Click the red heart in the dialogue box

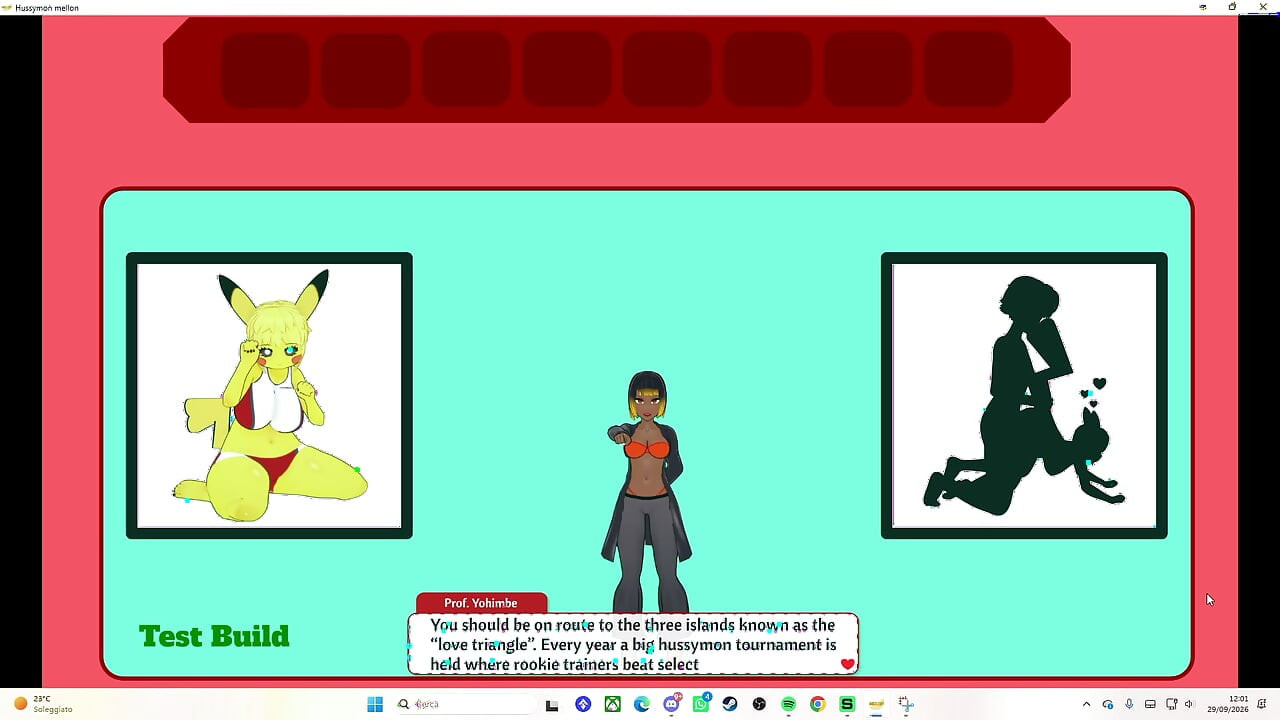click(848, 664)
